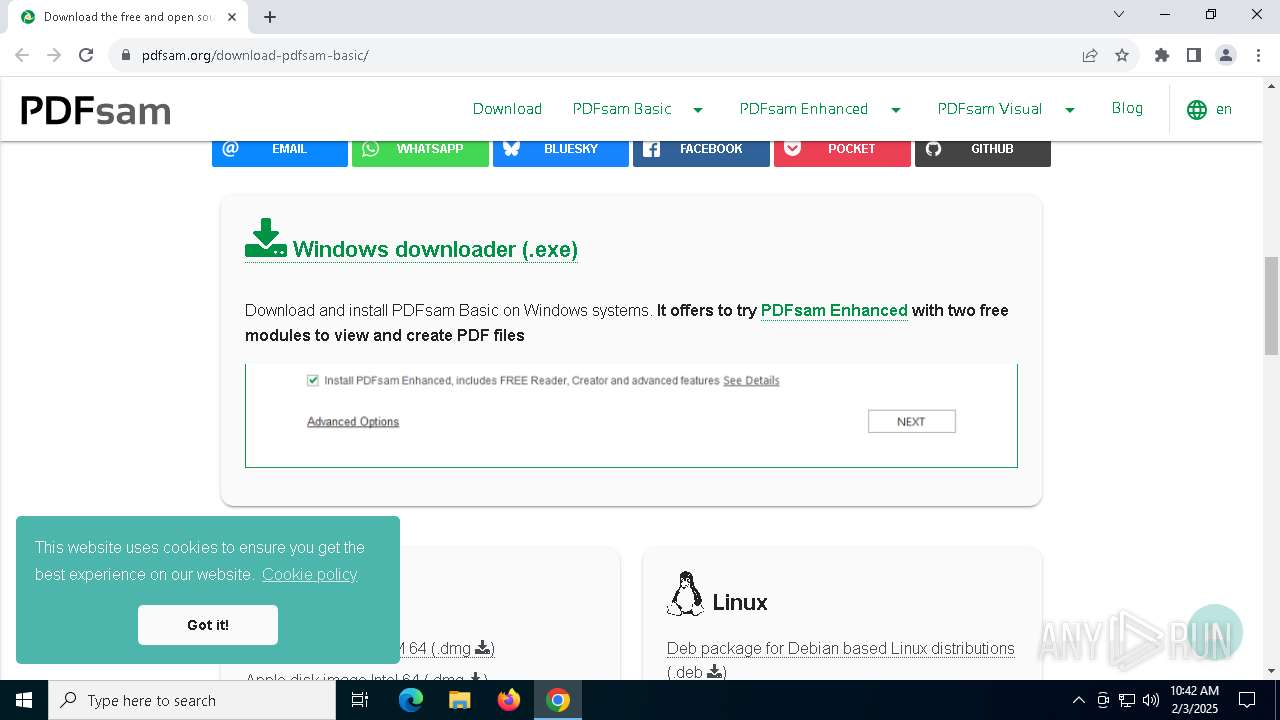Viewport: 1280px width, 720px height.
Task: Share page on Bluesky
Action: coord(561,149)
